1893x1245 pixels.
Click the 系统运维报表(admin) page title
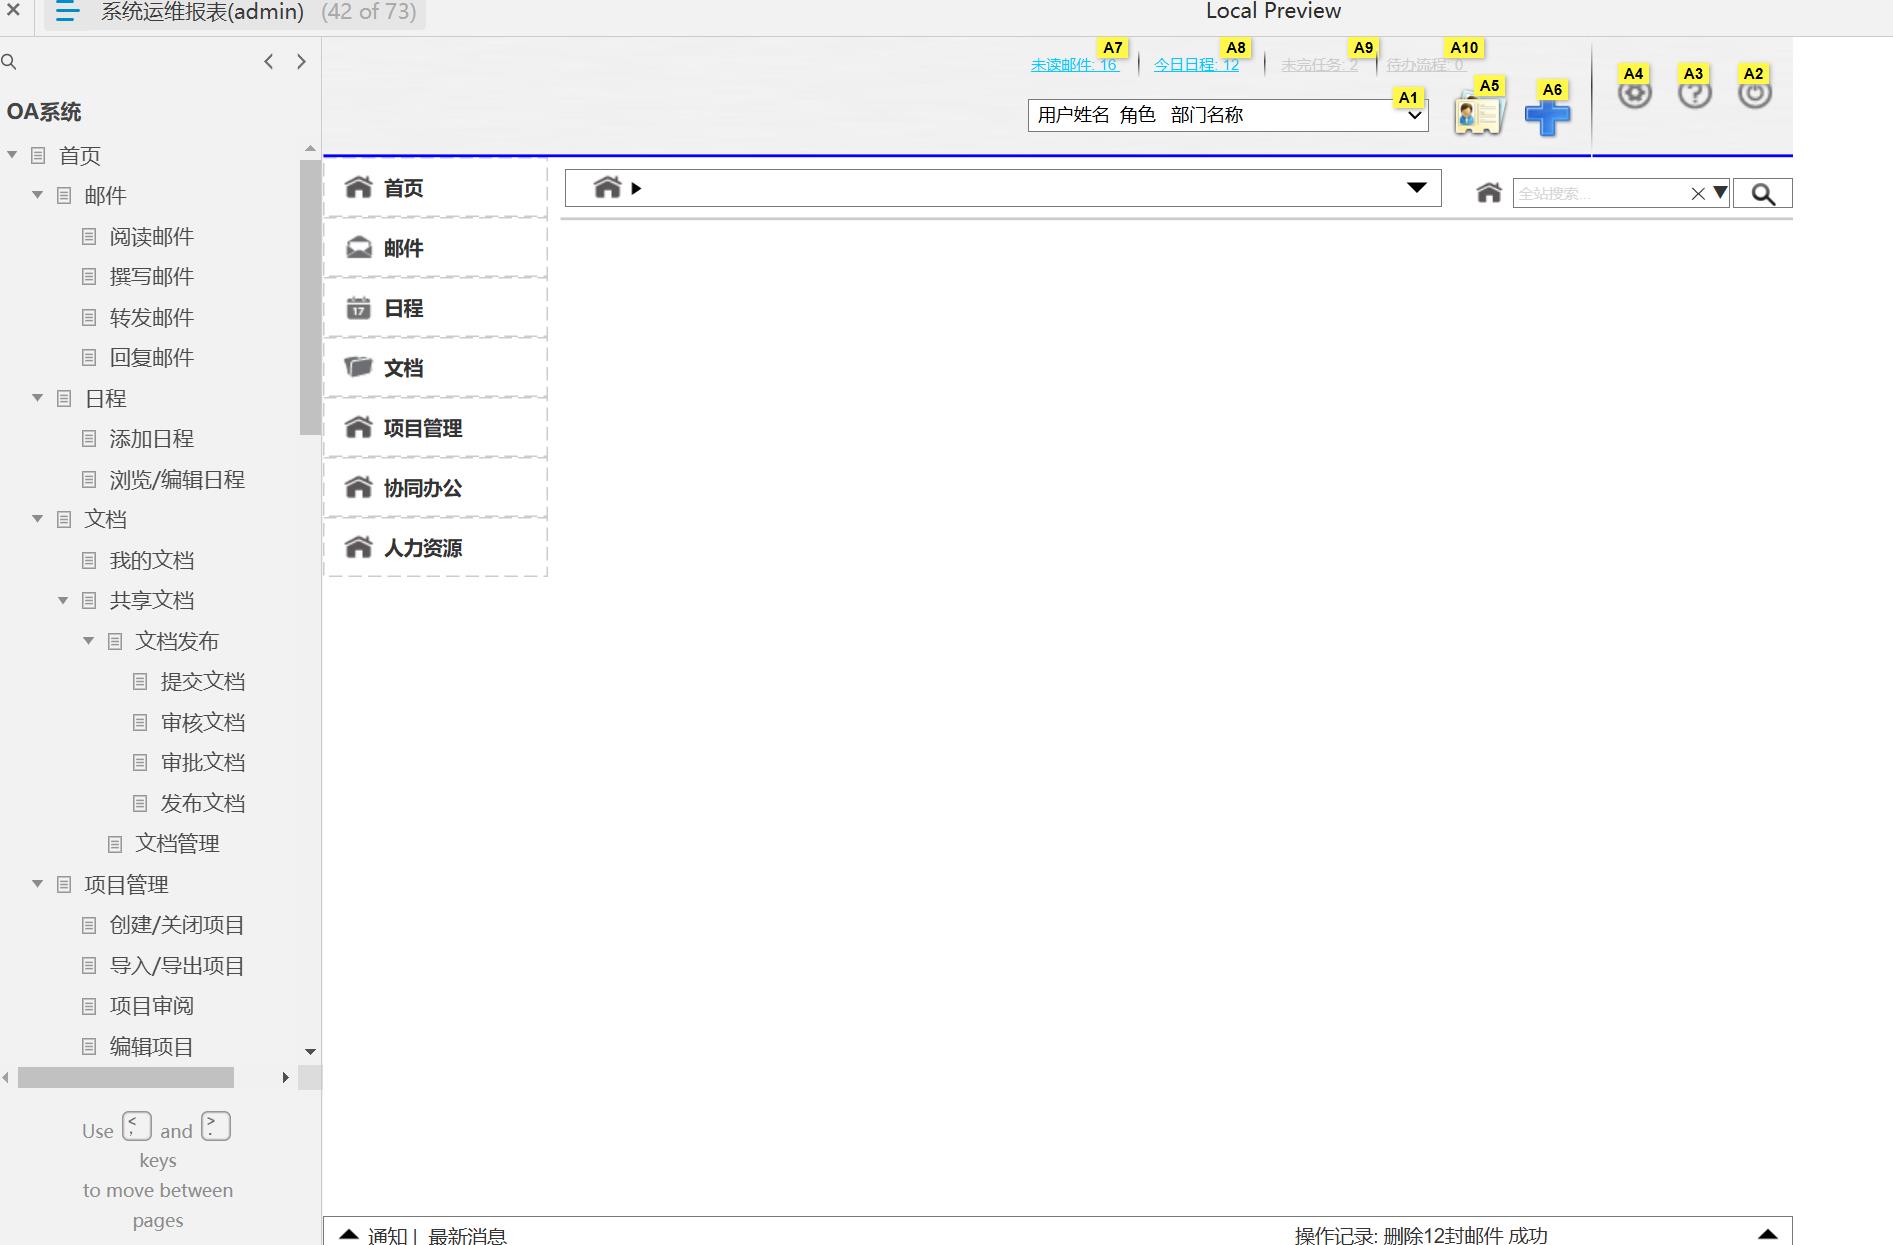click(x=202, y=12)
